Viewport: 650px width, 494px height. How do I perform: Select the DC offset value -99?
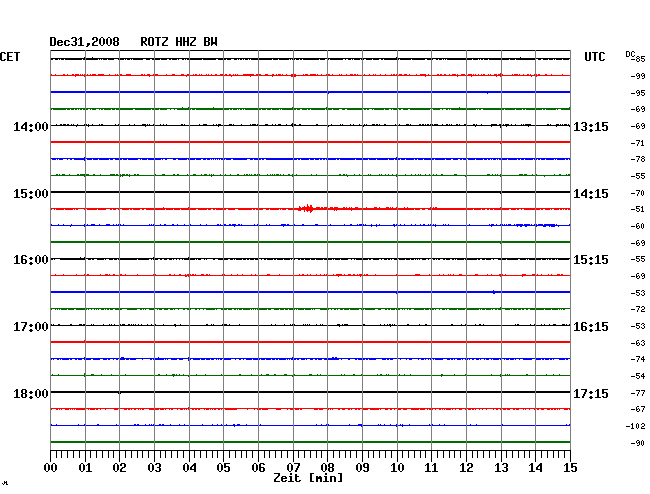638,76
